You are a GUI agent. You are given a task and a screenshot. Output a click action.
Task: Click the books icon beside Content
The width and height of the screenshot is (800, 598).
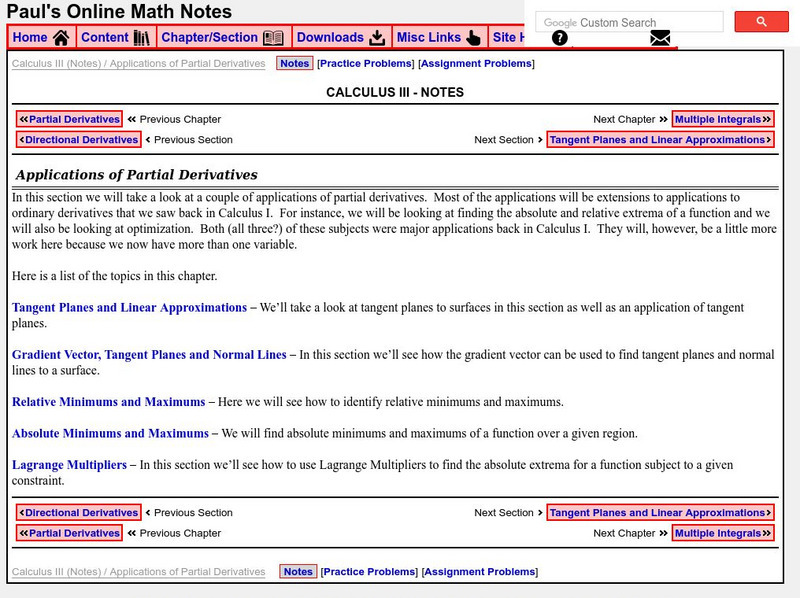point(141,38)
